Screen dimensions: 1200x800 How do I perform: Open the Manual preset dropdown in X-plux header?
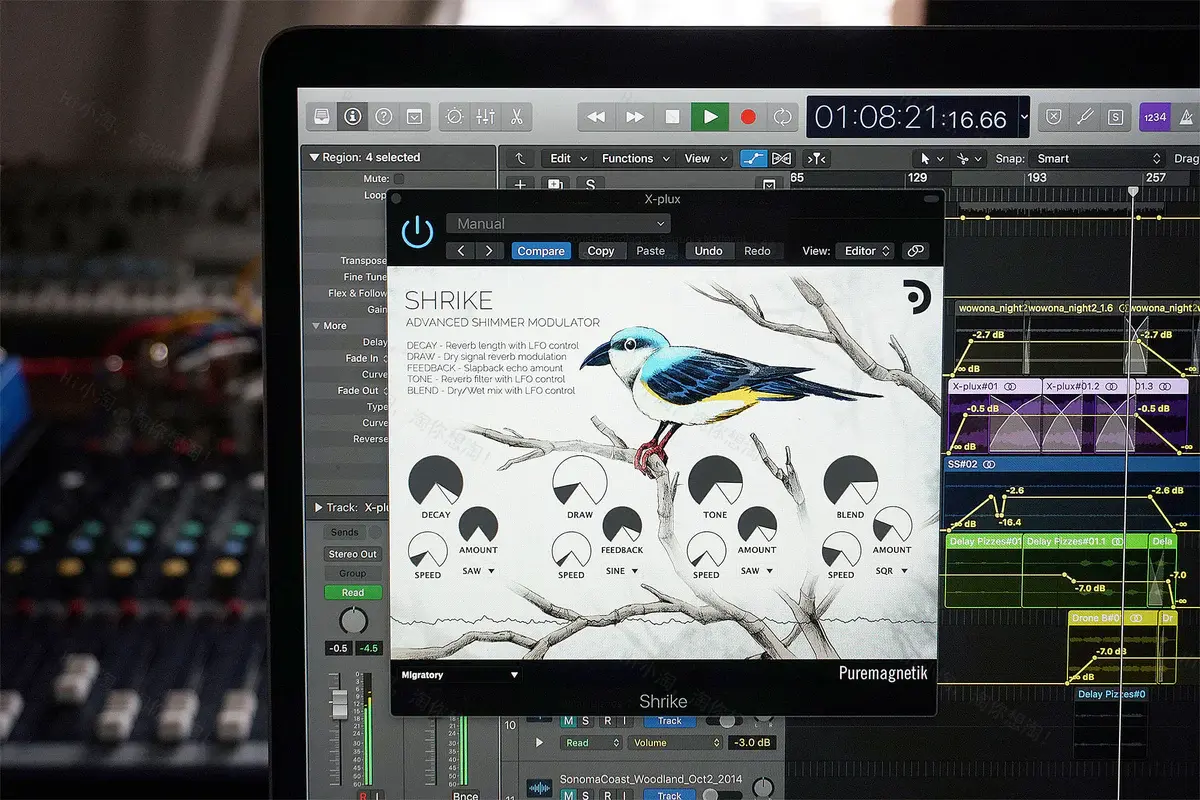point(560,223)
